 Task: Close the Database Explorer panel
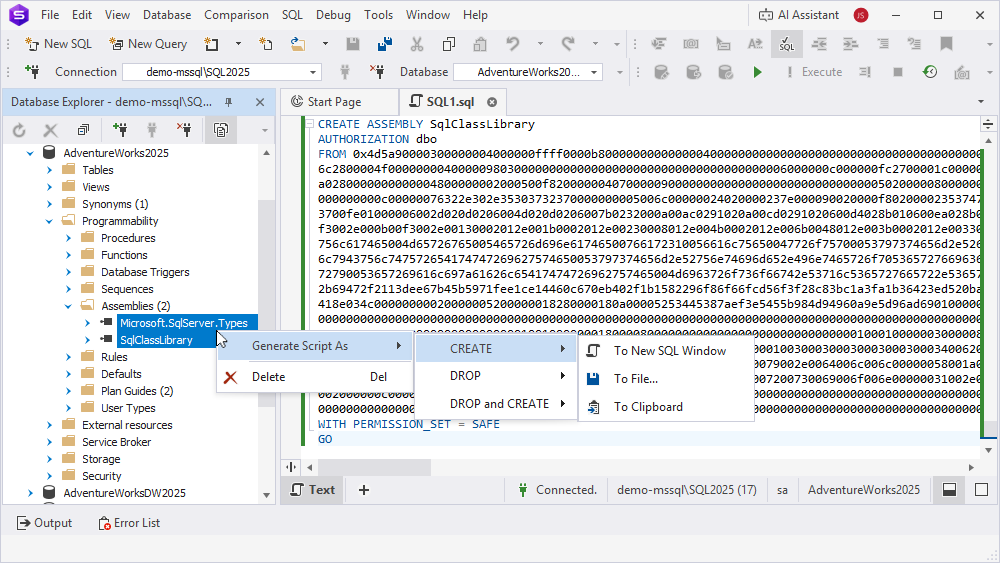[260, 102]
